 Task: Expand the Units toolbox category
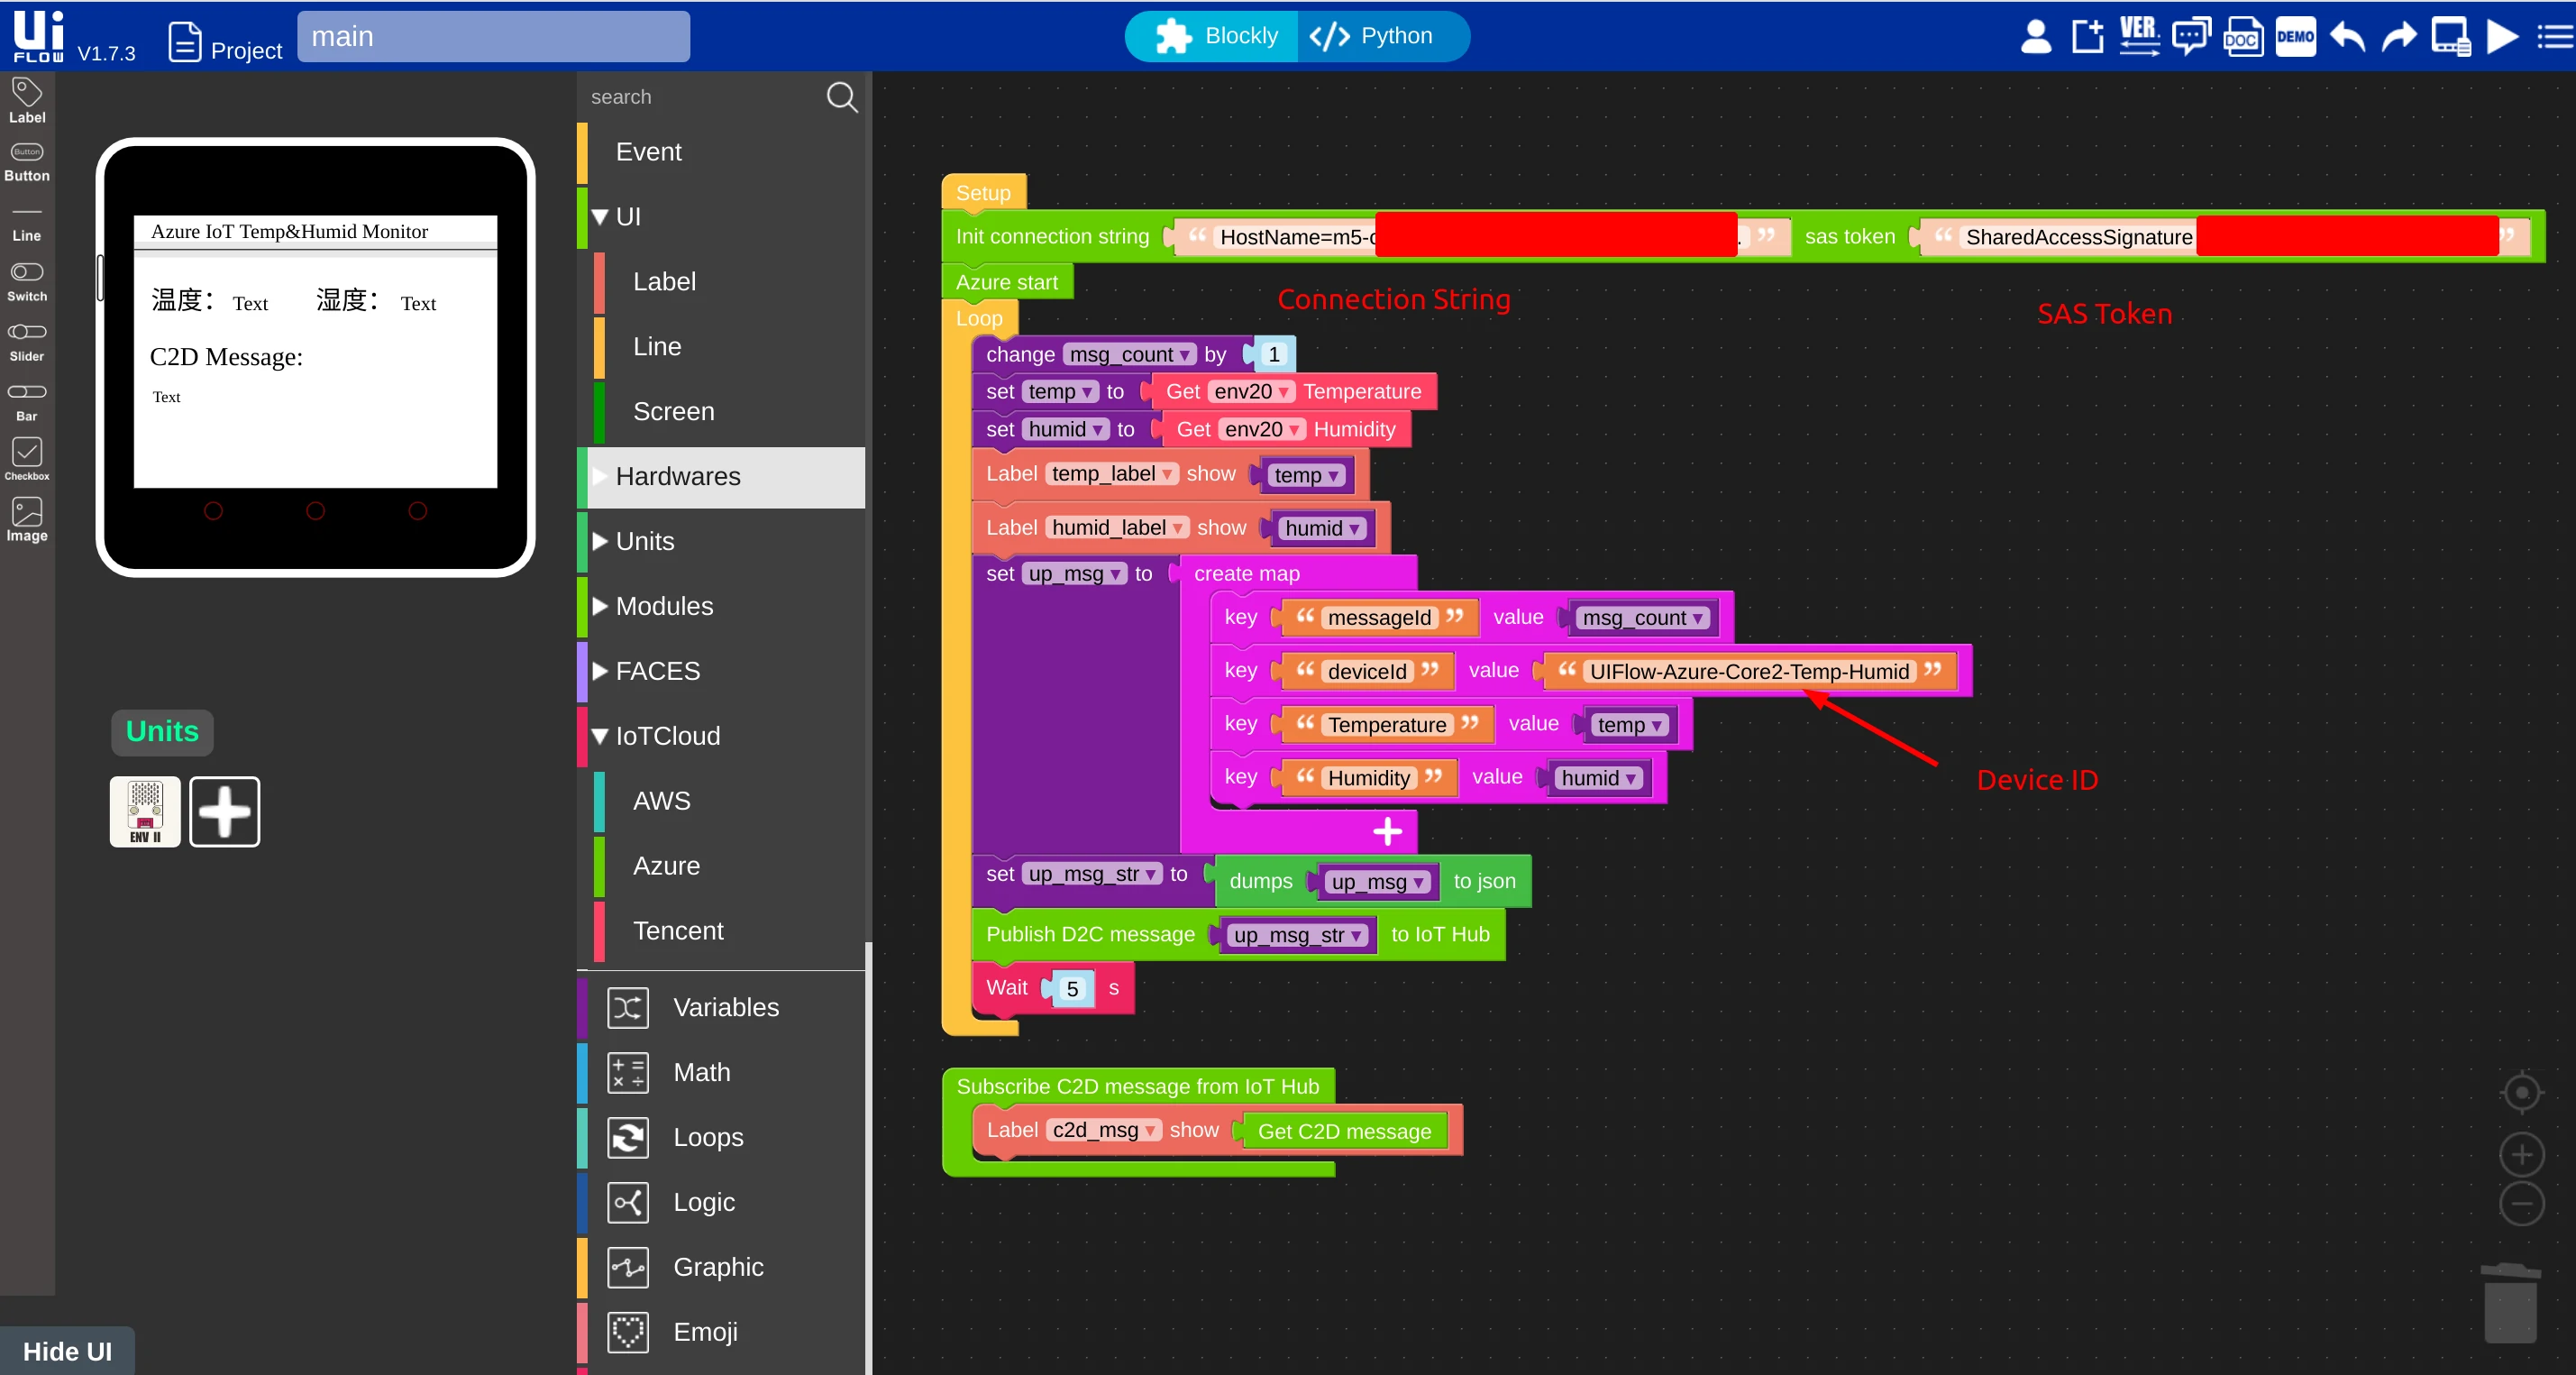pos(600,541)
